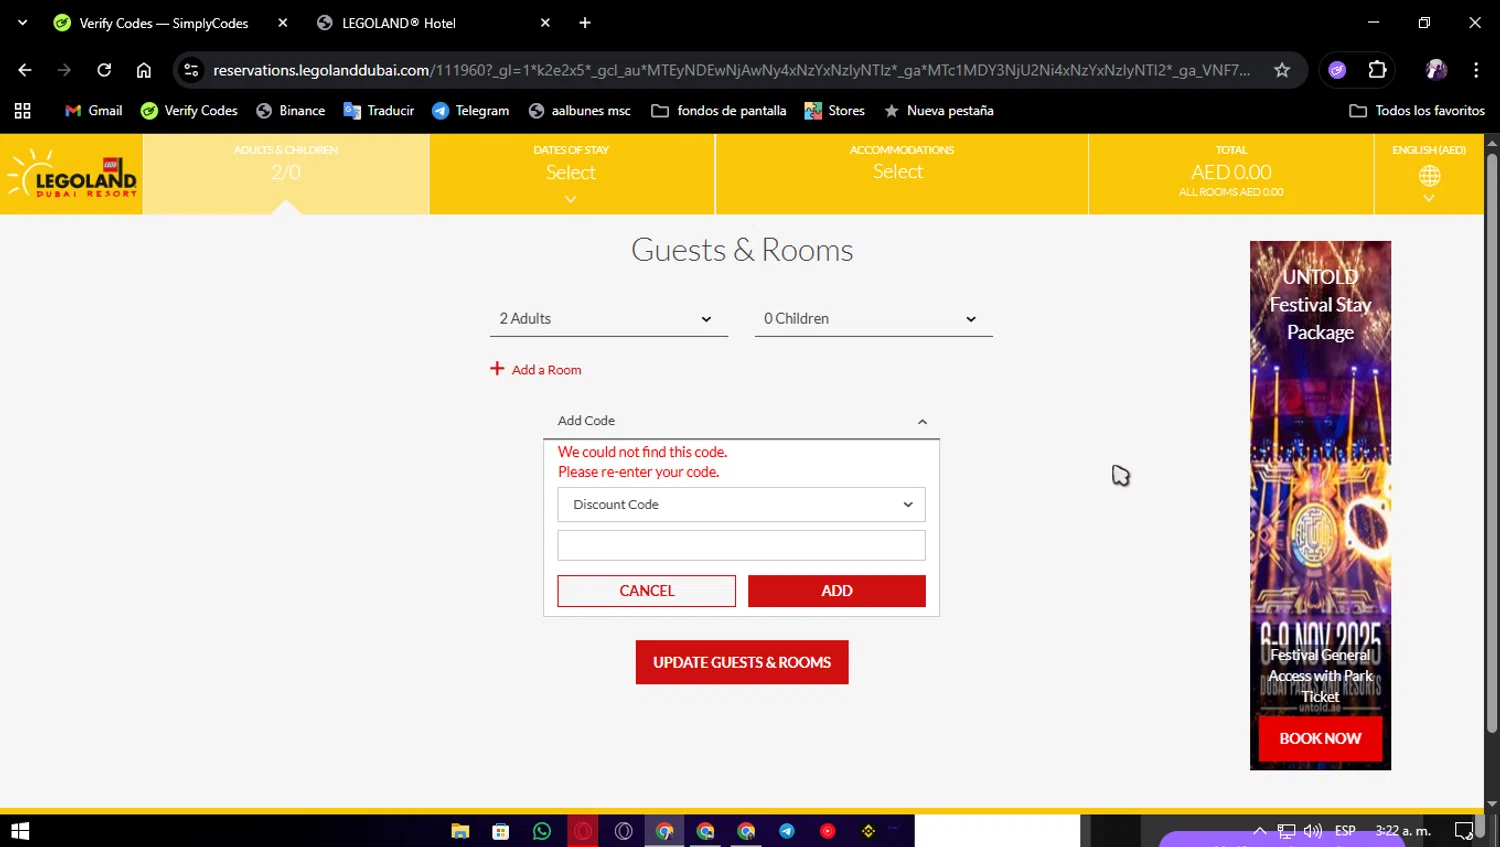Viewport: 1500px width, 847px height.
Task: Click UPDATE GUESTS & ROOMS button
Action: [742, 662]
